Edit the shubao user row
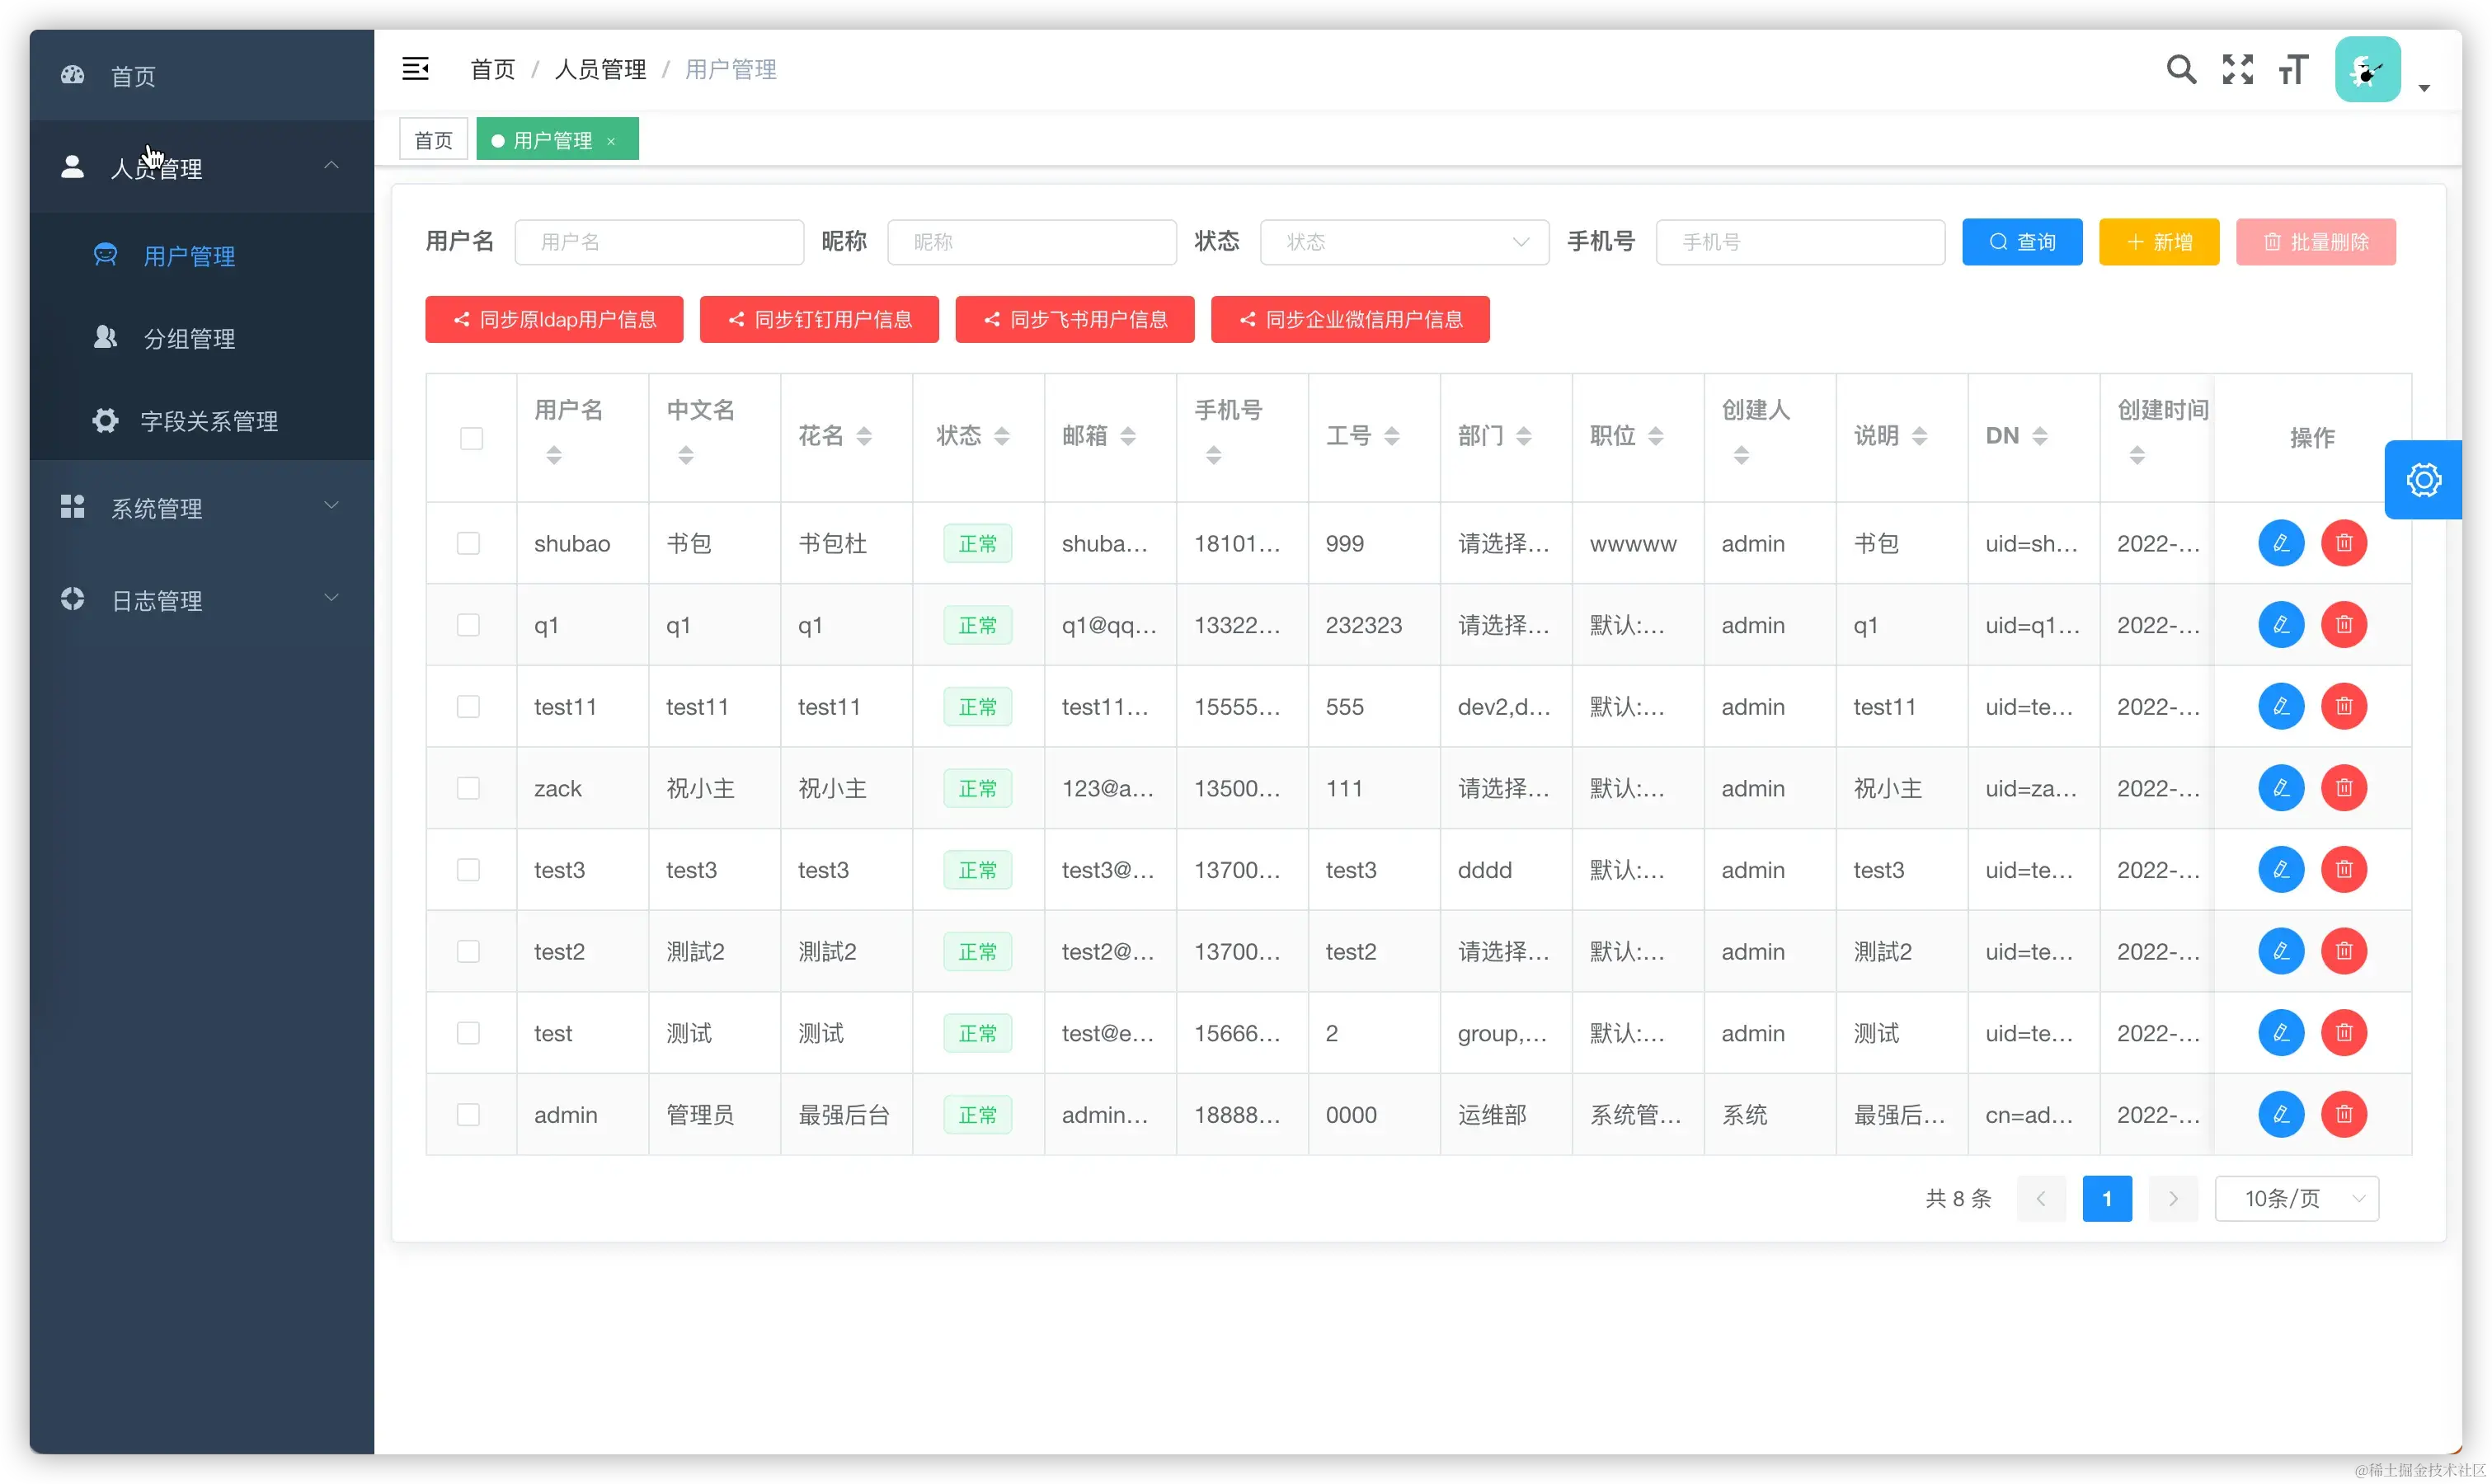This screenshot has width=2492, height=1484. (x=2281, y=543)
